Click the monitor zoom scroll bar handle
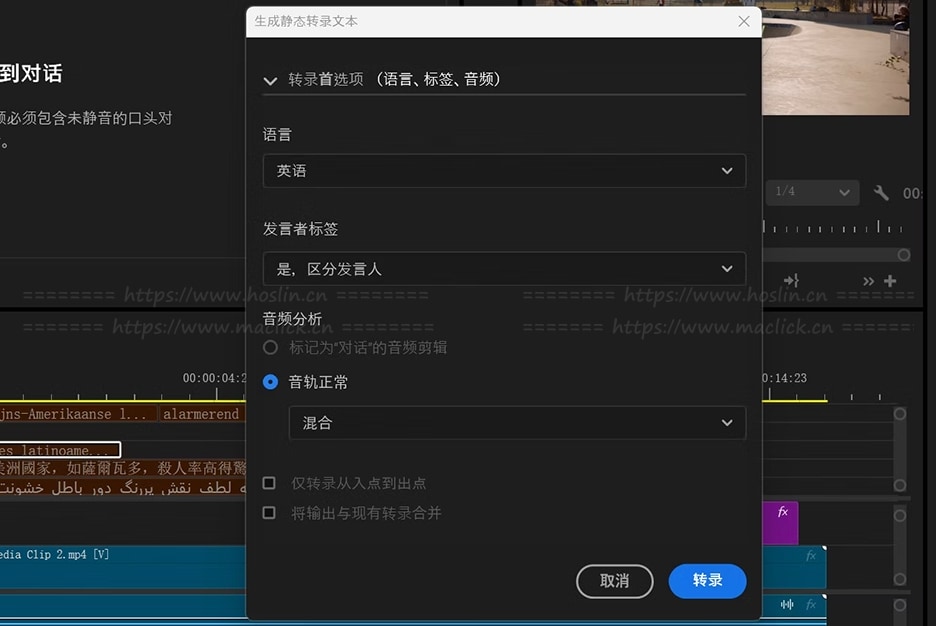This screenshot has height=626, width=936. click(904, 255)
